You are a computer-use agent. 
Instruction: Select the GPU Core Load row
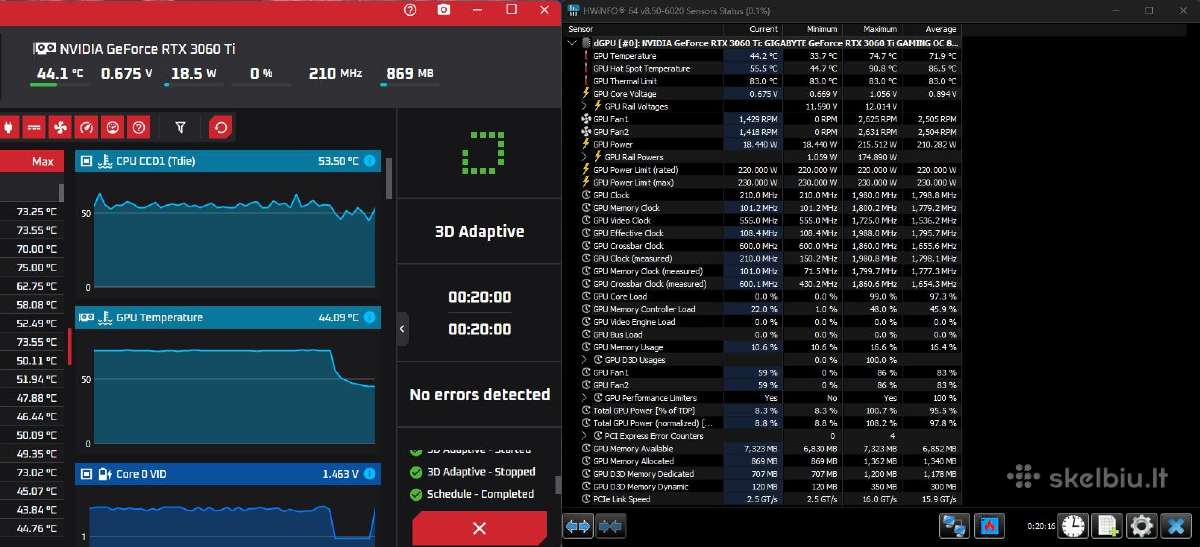click(765, 296)
